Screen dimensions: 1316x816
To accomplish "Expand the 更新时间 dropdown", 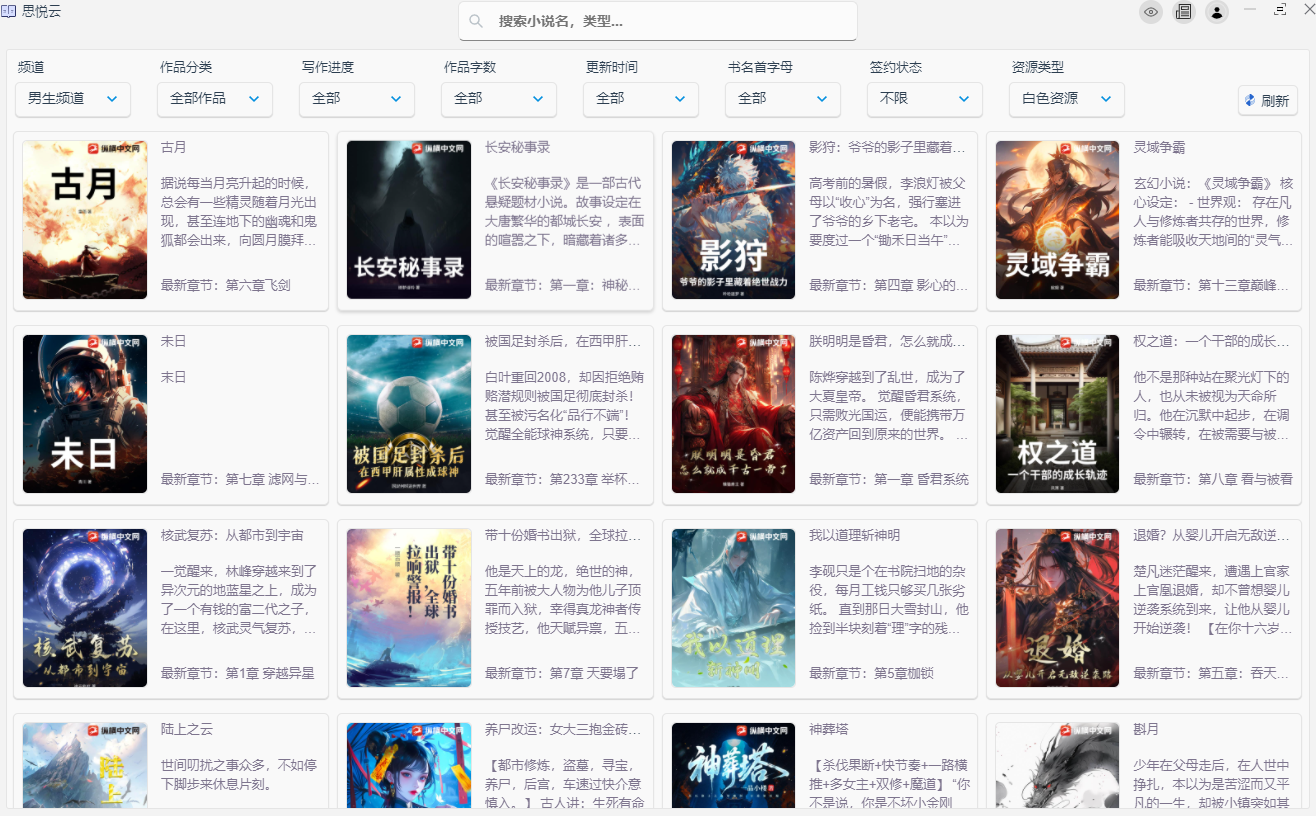I will click(641, 99).
